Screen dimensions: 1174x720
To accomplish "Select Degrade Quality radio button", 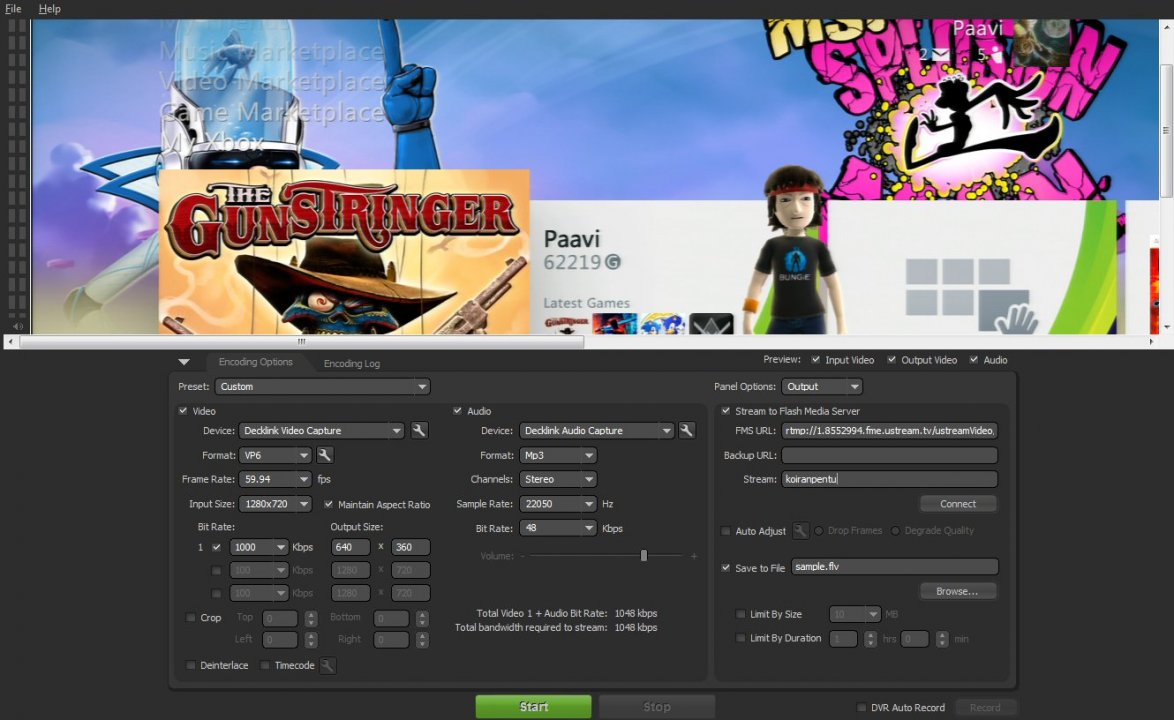I will coord(895,531).
